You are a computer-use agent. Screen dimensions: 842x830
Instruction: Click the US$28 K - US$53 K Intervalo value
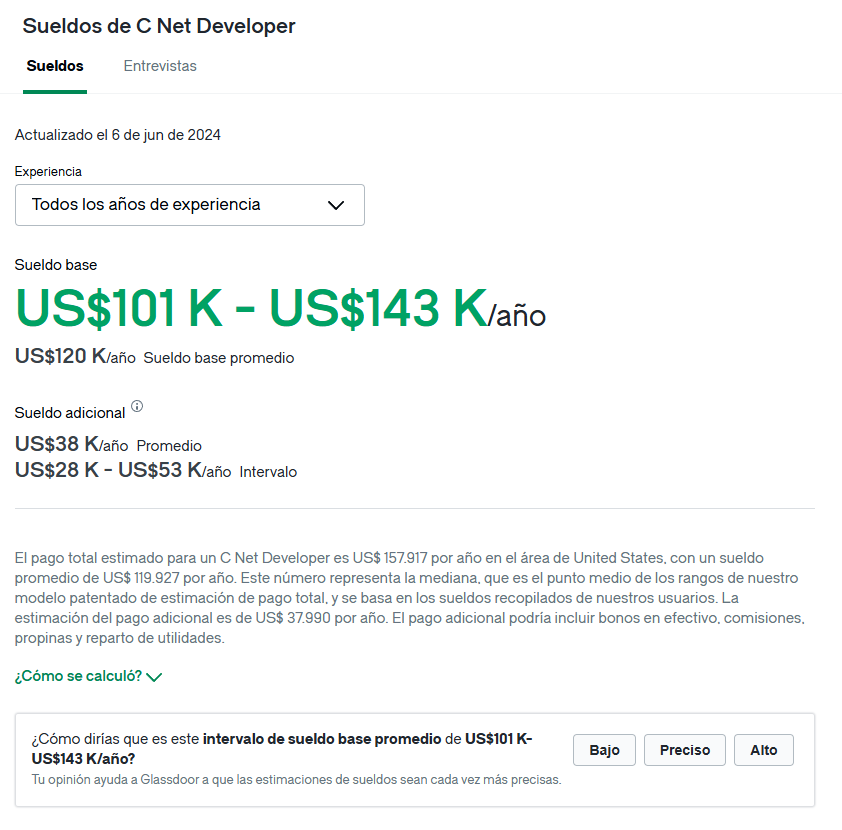[156, 470]
